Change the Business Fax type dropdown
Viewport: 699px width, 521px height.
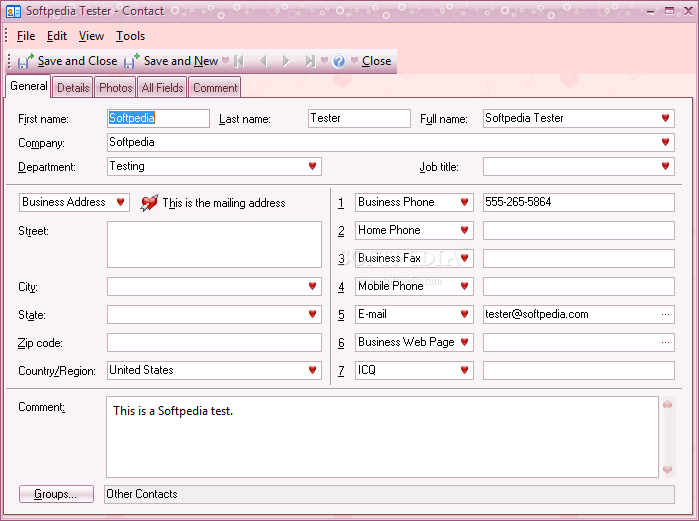click(x=464, y=258)
